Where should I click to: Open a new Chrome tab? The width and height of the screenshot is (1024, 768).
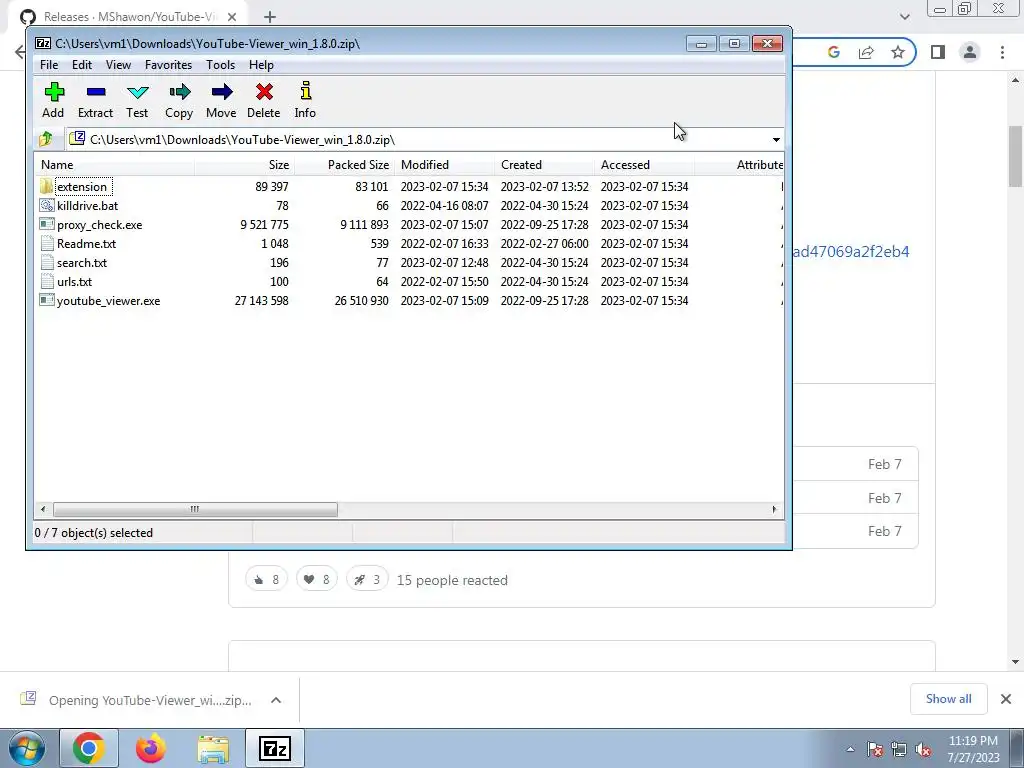click(x=270, y=17)
